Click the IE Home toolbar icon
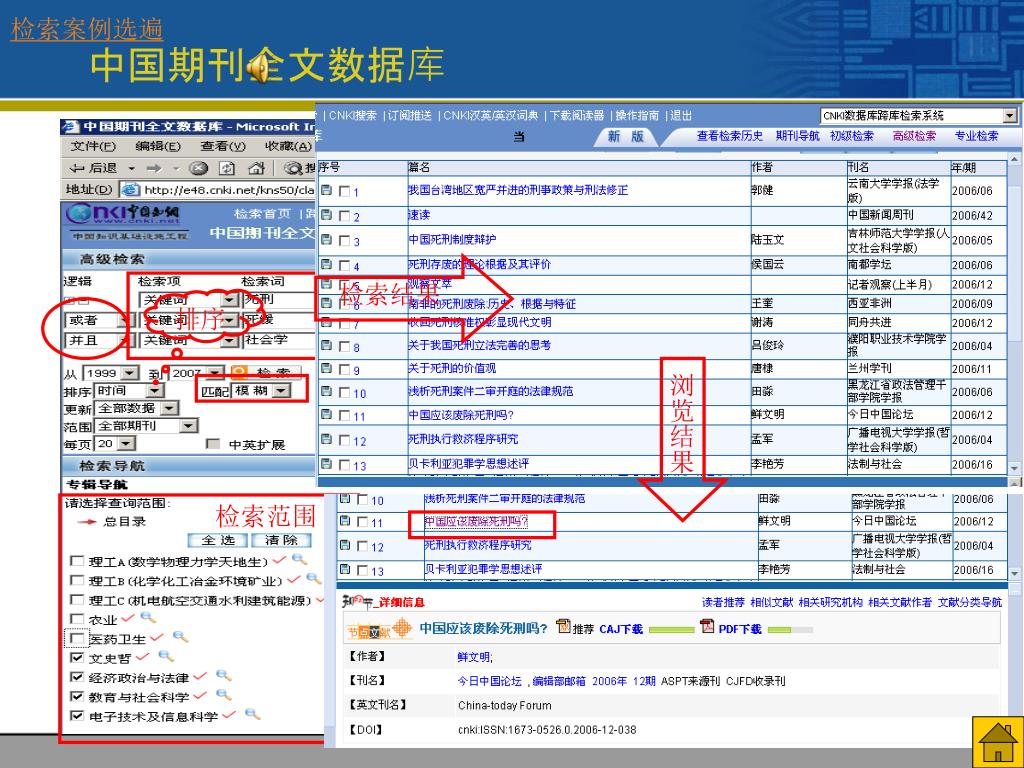Image resolution: width=1024 pixels, height=768 pixels. pos(256,168)
